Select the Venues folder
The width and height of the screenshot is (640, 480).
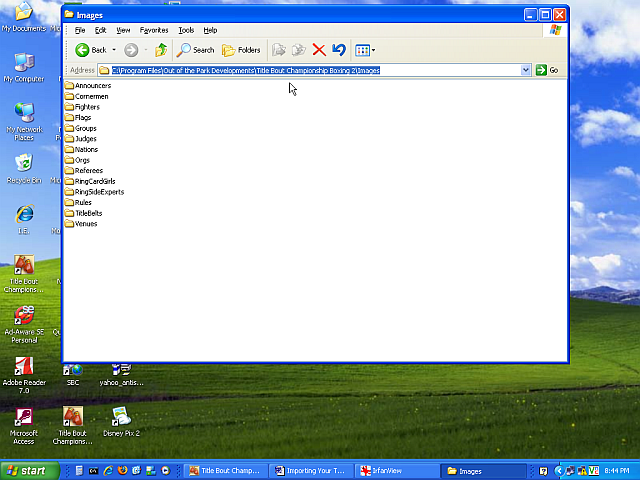pyautogui.click(x=81, y=224)
